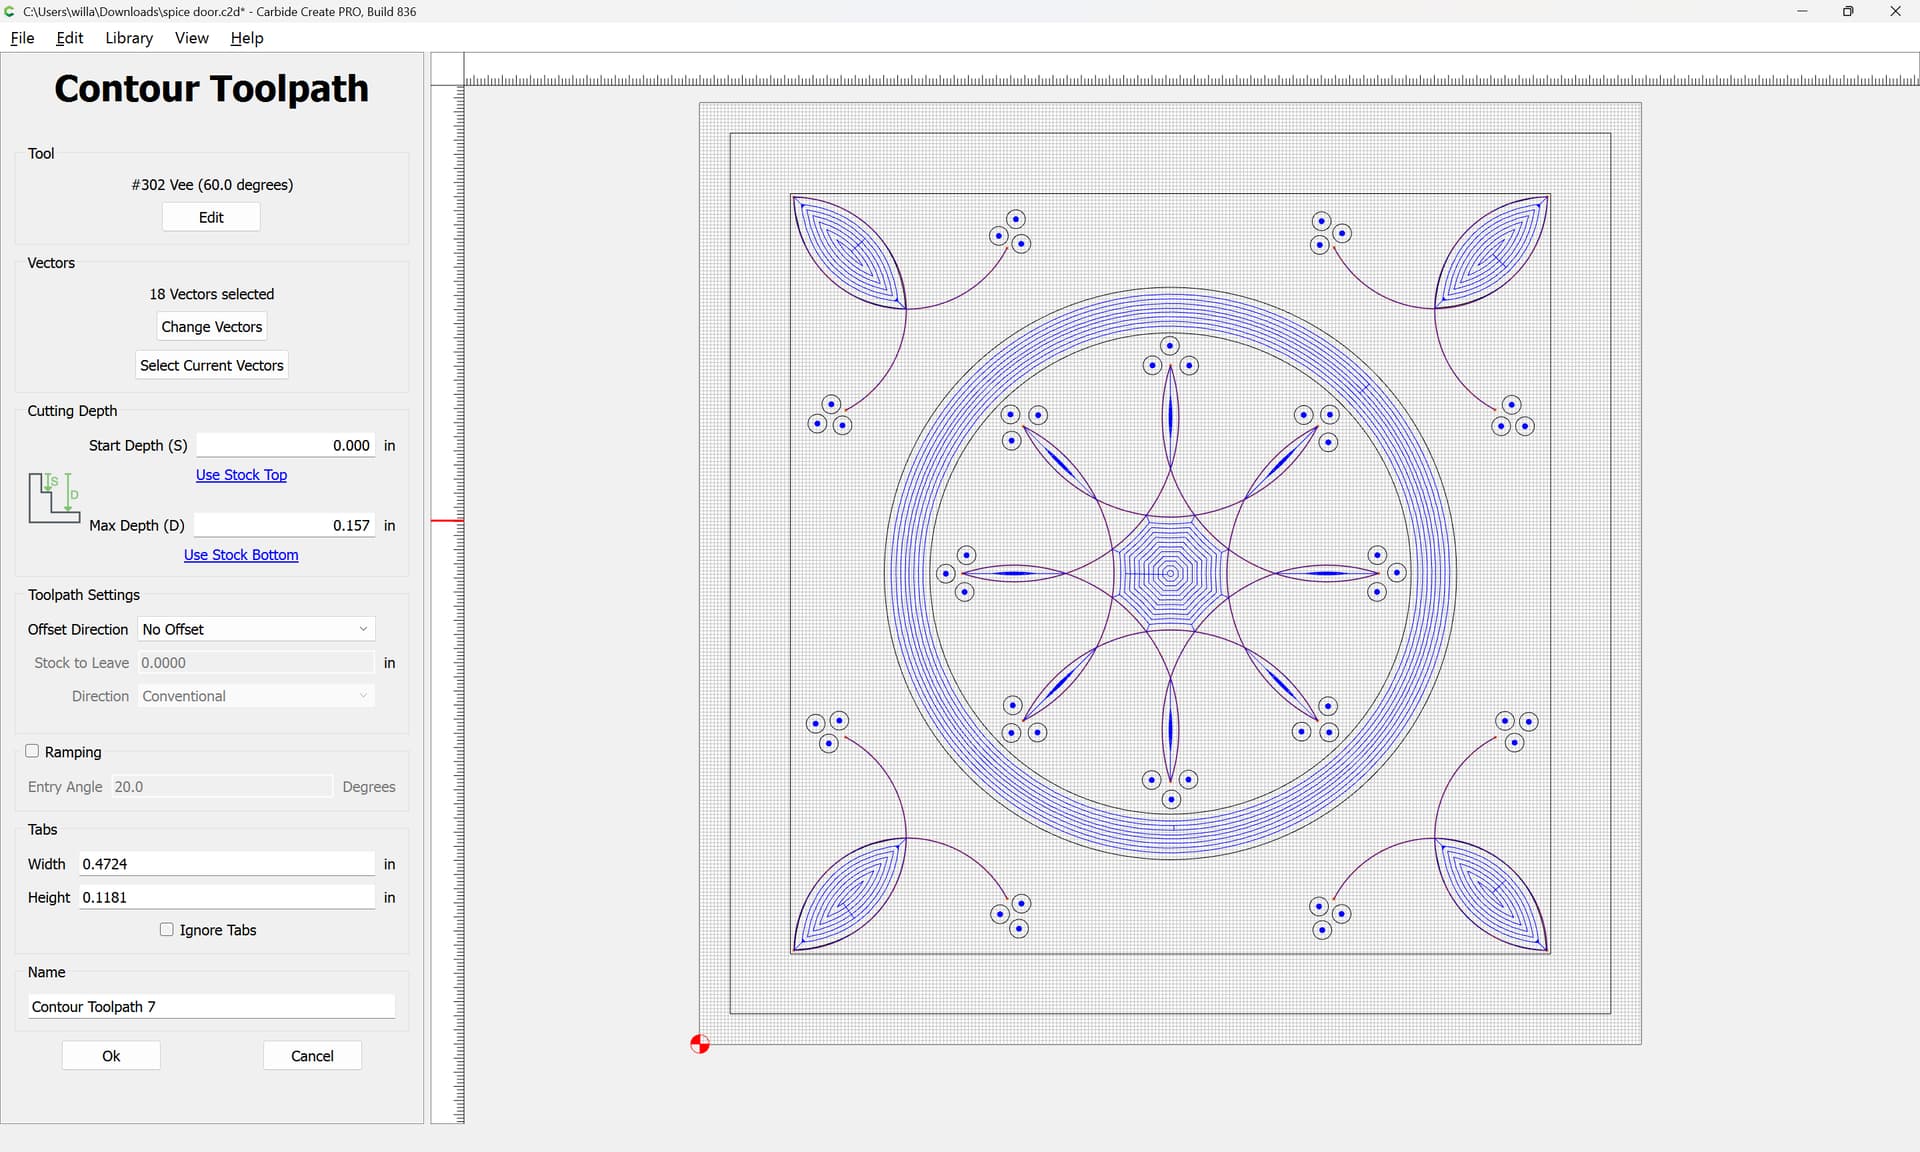Click the red marker on the vertical ruler
This screenshot has height=1152, width=1920.
447,520
